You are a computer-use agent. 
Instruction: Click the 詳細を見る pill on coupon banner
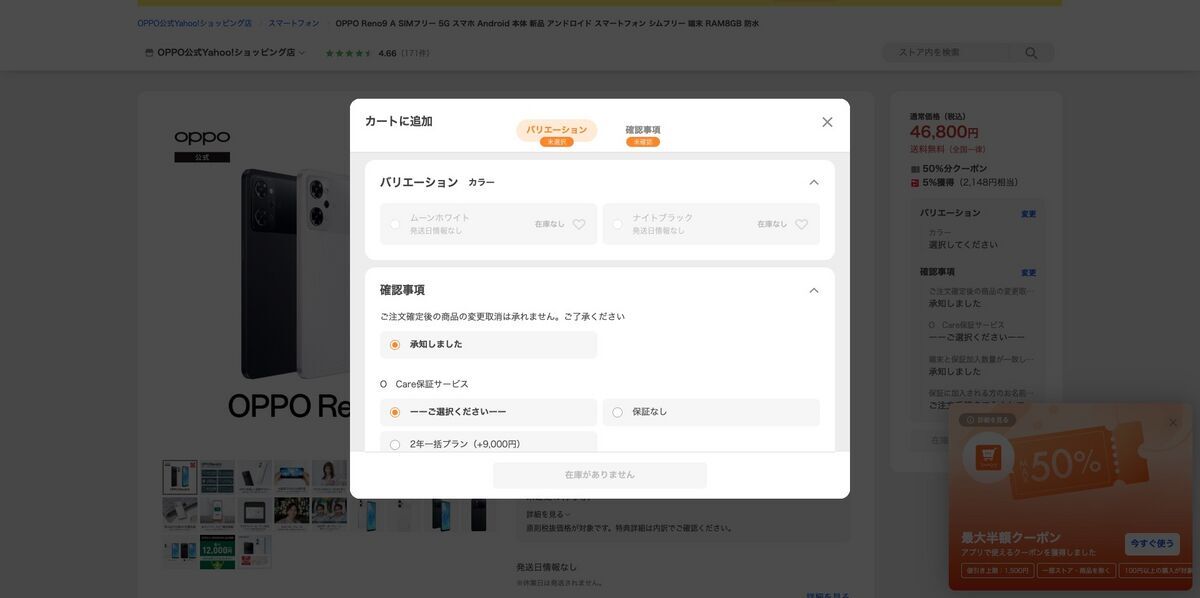(987, 420)
